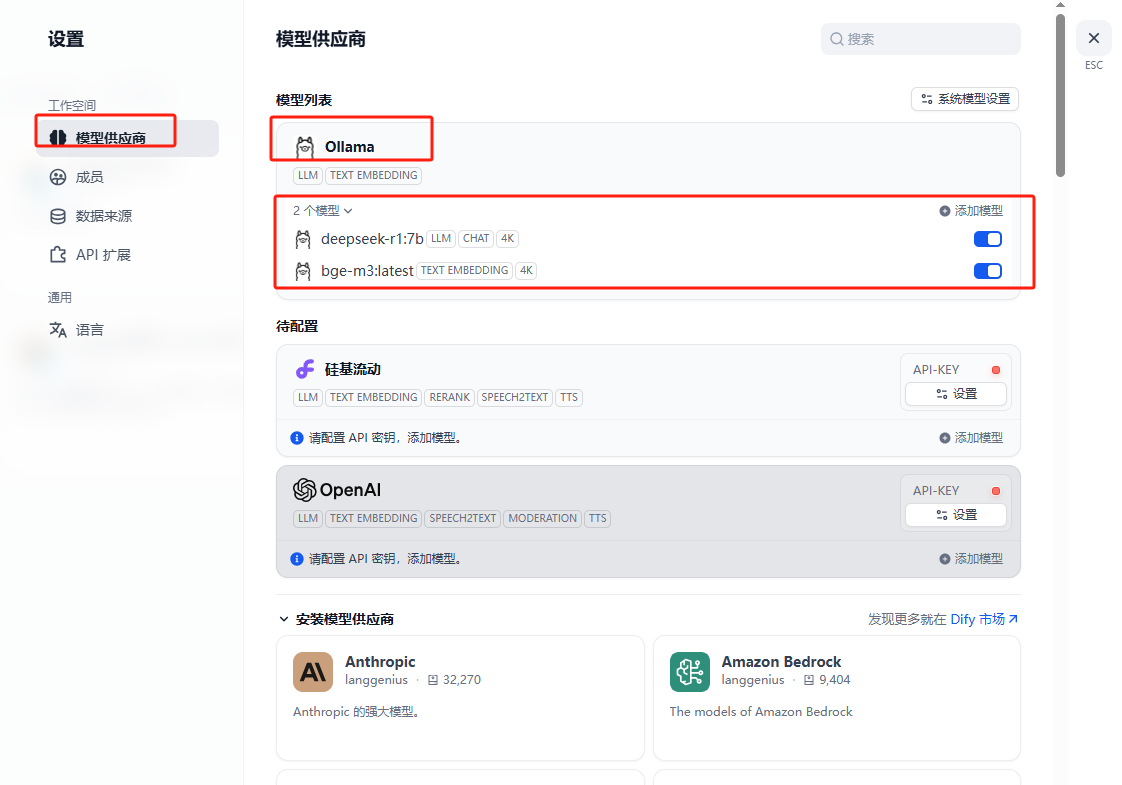Click the Amazon Bedrock logo
The image size is (1122, 785).
(x=690, y=672)
